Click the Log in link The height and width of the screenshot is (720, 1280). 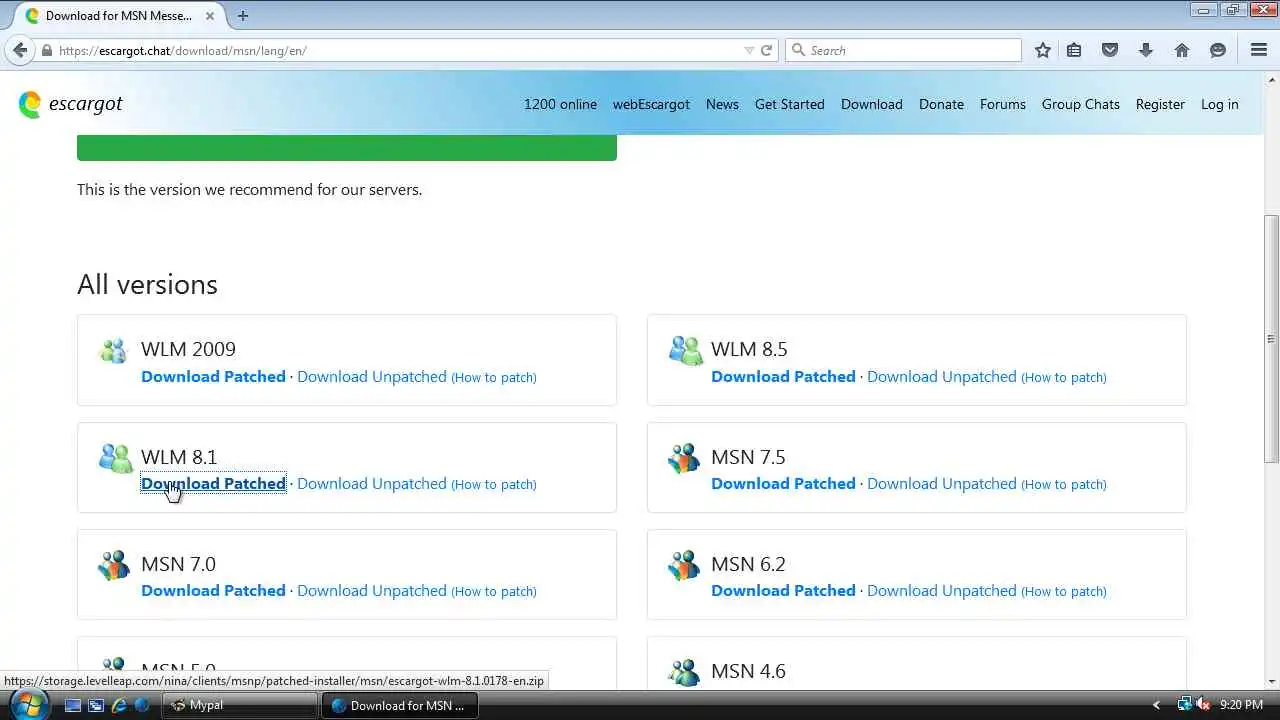click(1220, 104)
